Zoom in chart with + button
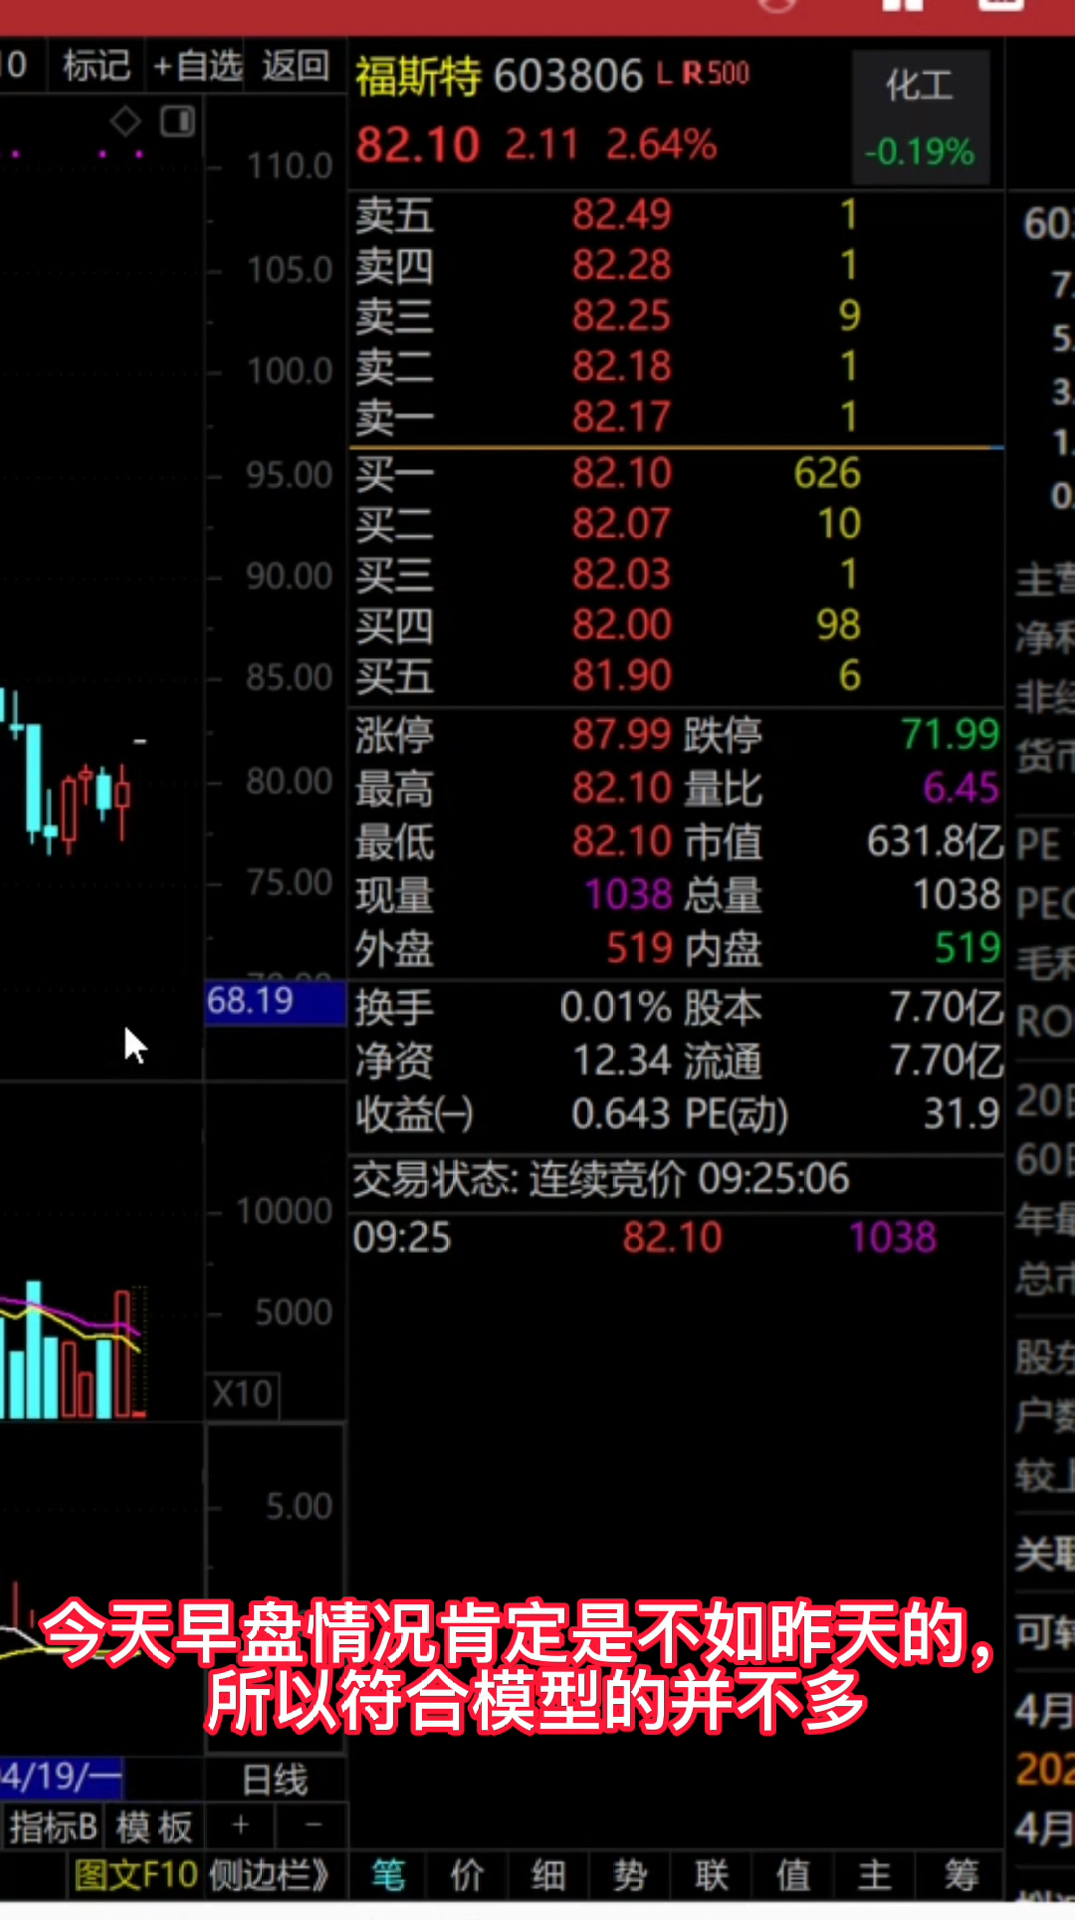 tap(240, 1826)
